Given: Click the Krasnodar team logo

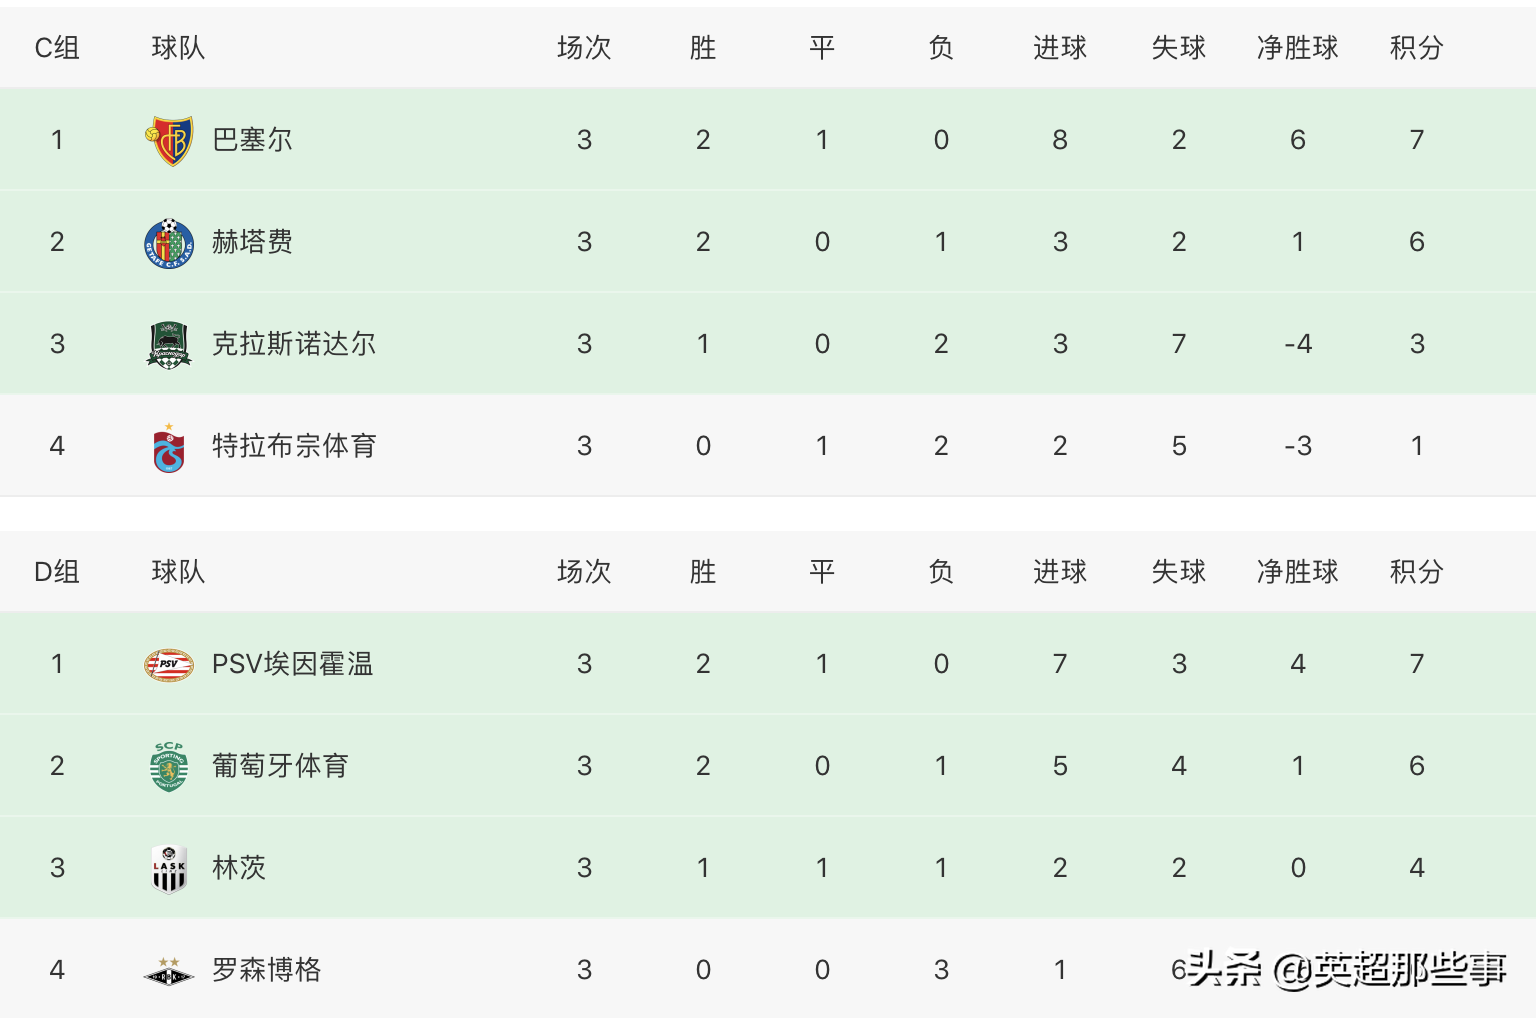Looking at the screenshot, I should 169,345.
